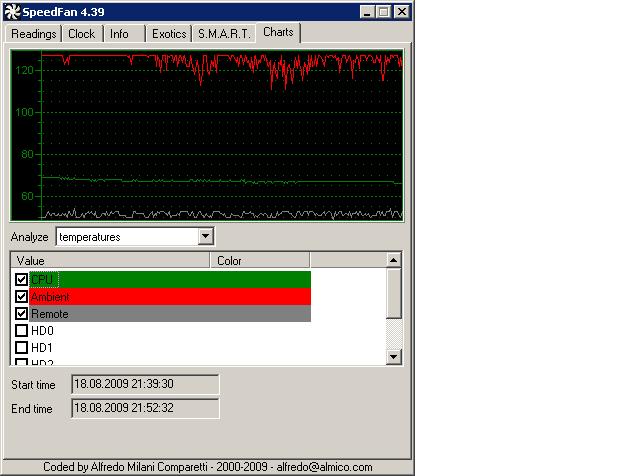The width and height of the screenshot is (634, 476).
Task: Select the Charts tab
Action: [x=278, y=32]
